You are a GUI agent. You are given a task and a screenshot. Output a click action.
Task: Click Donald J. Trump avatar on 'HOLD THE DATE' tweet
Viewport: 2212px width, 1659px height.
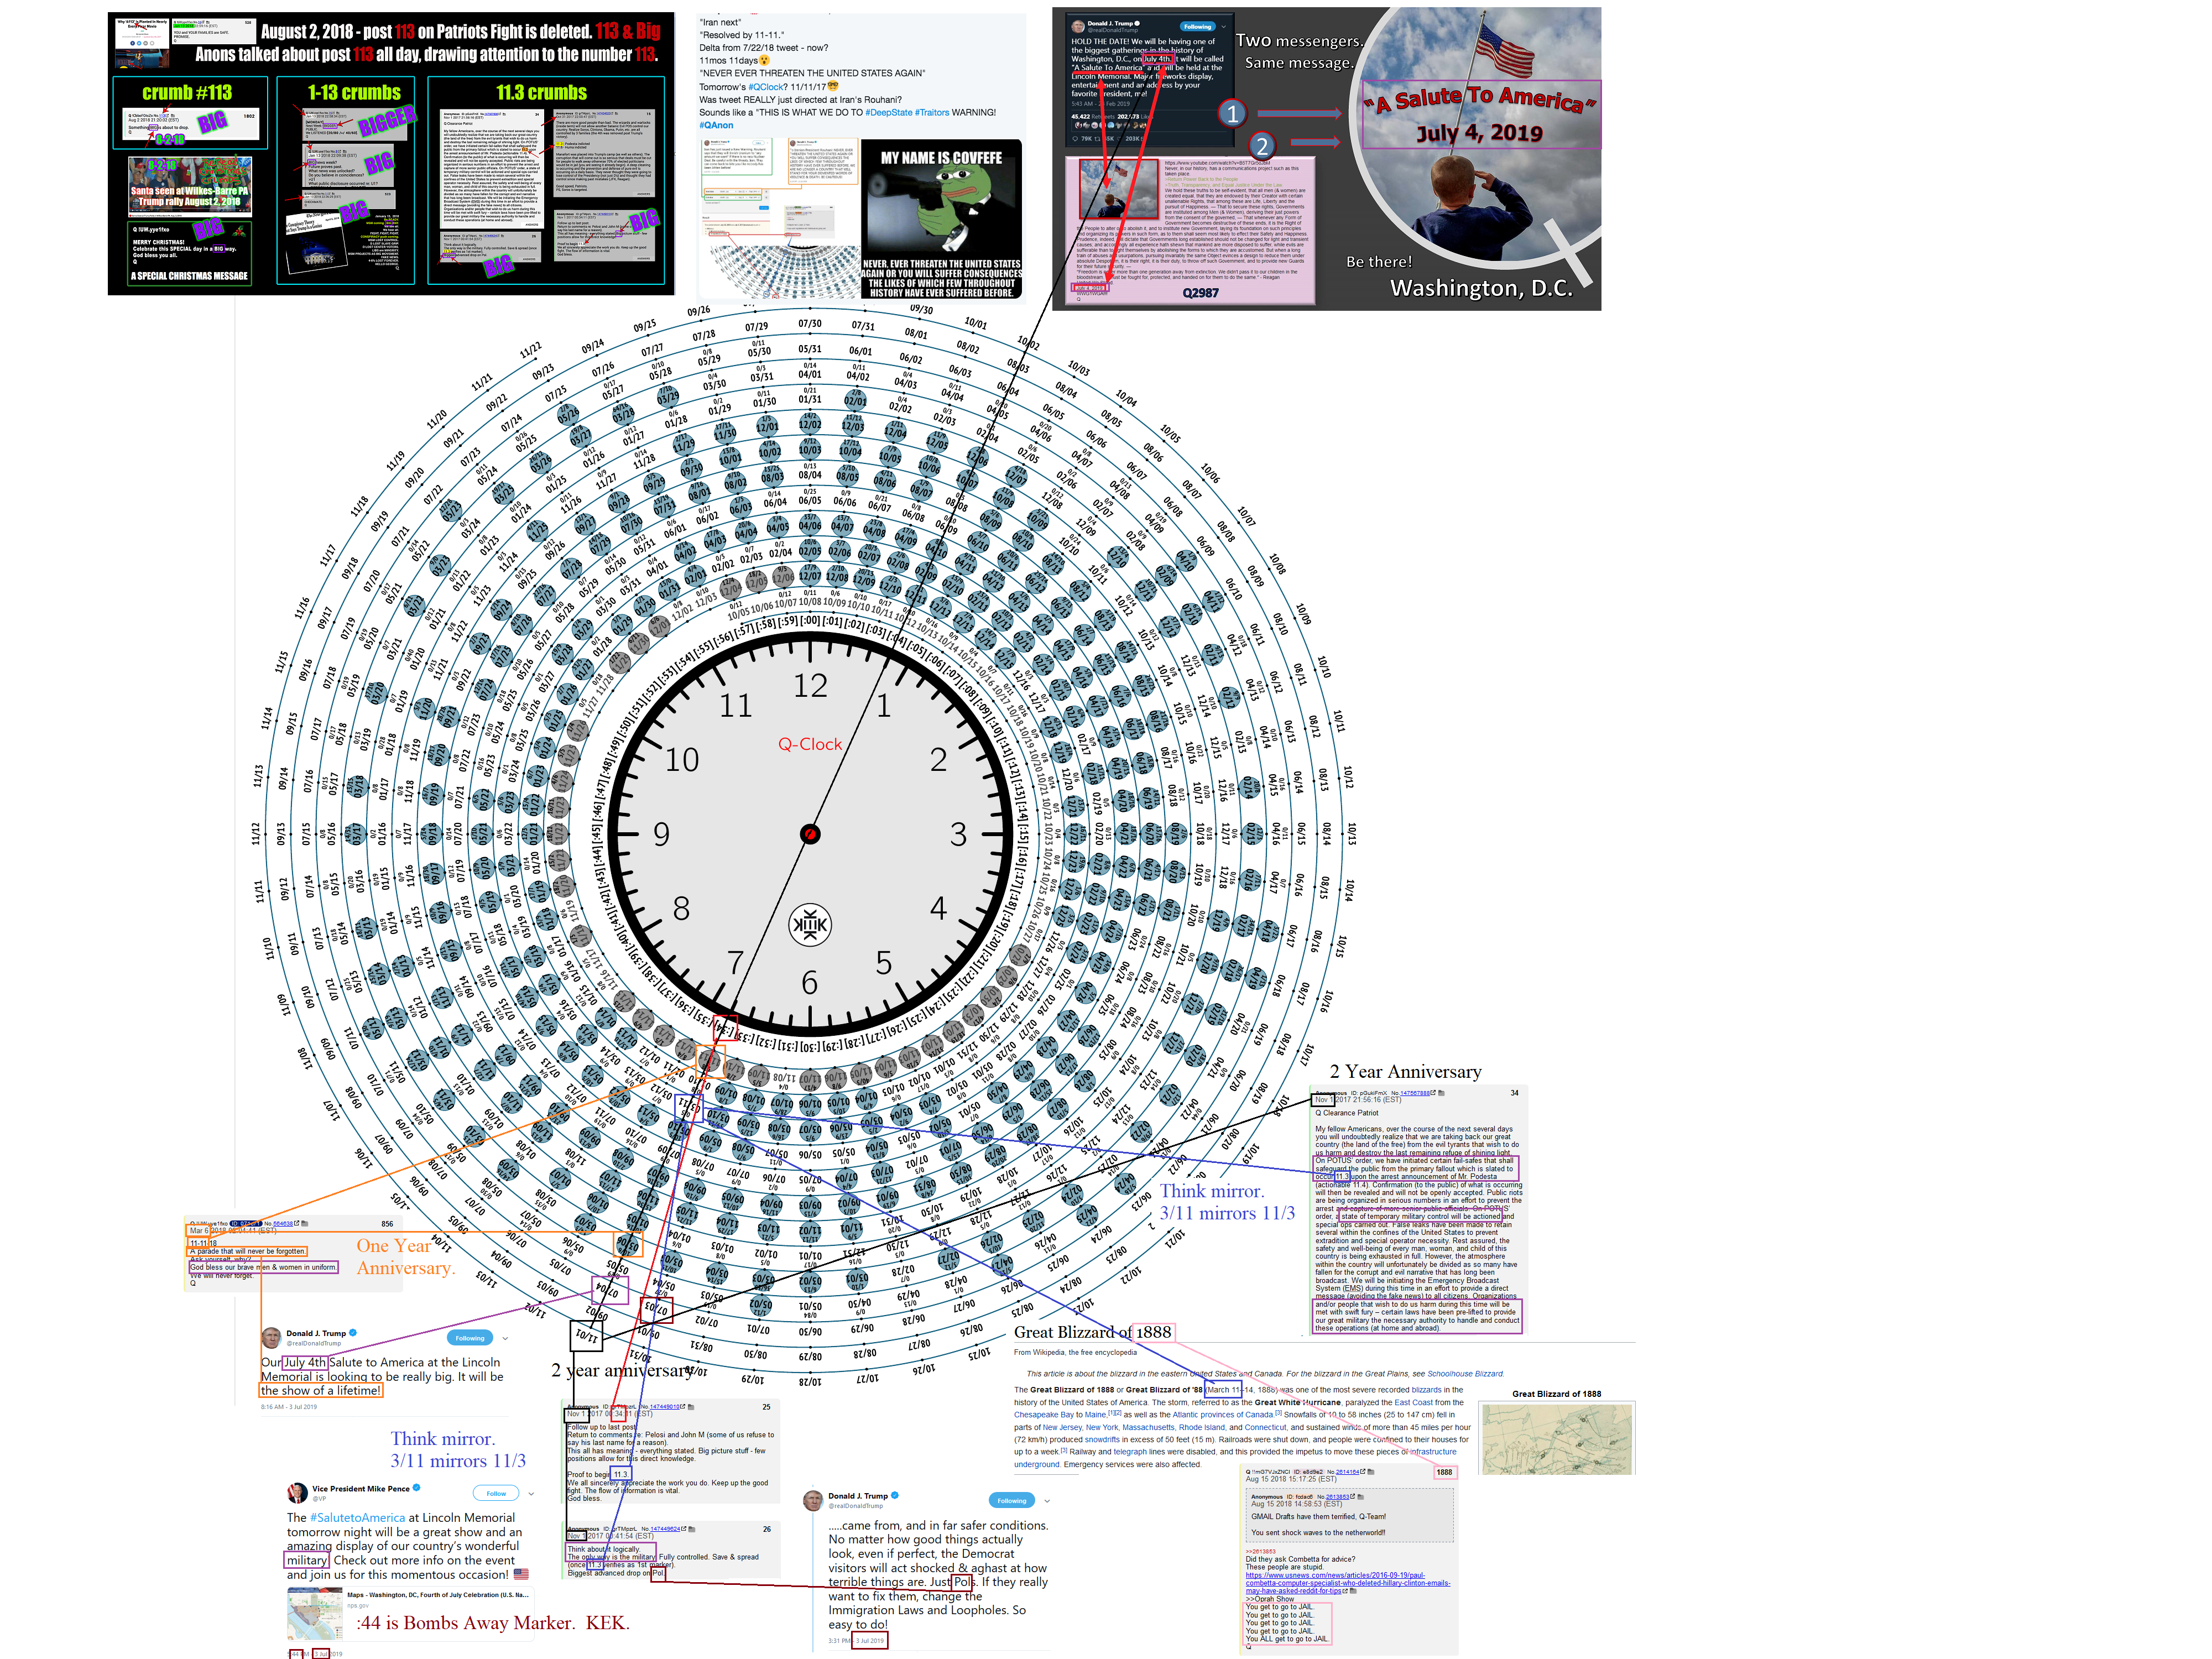[1078, 26]
